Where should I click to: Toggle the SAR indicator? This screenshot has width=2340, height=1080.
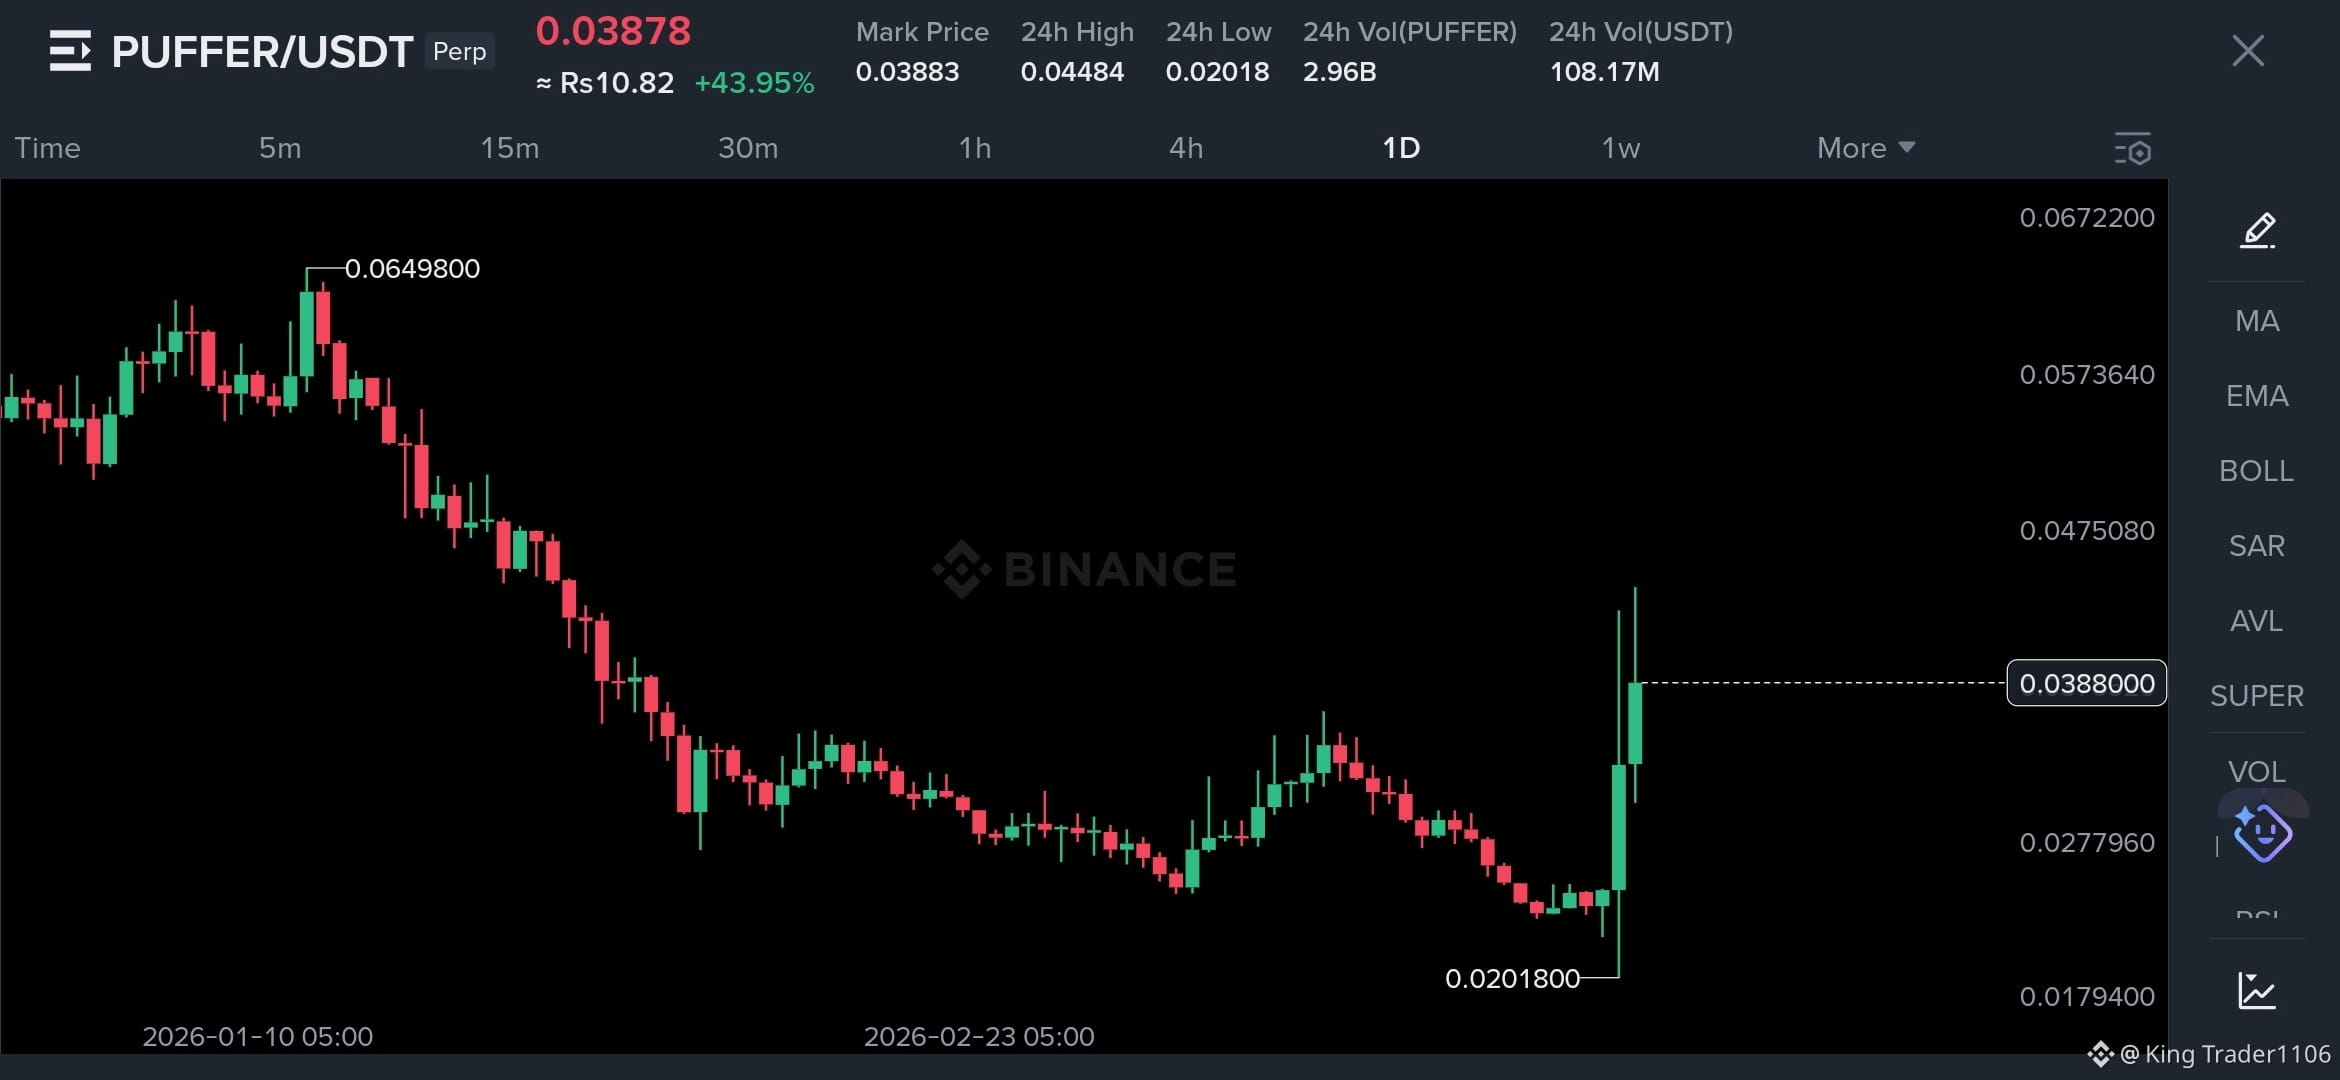(x=2257, y=546)
